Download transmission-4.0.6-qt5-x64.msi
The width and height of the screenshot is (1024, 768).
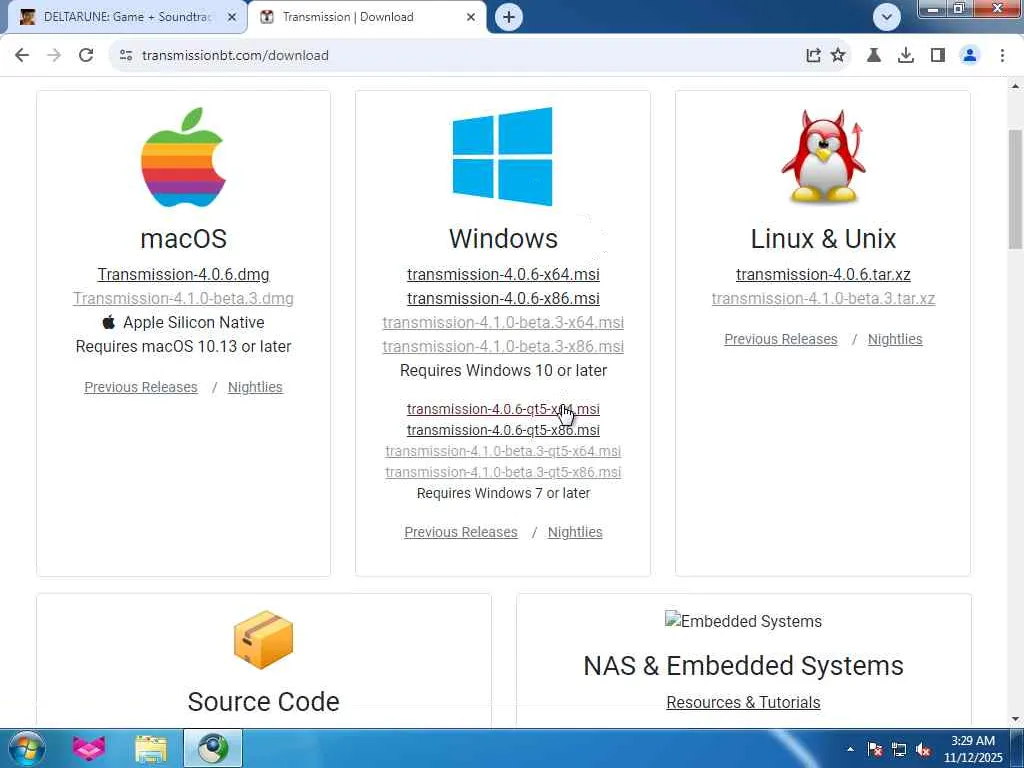tap(504, 409)
